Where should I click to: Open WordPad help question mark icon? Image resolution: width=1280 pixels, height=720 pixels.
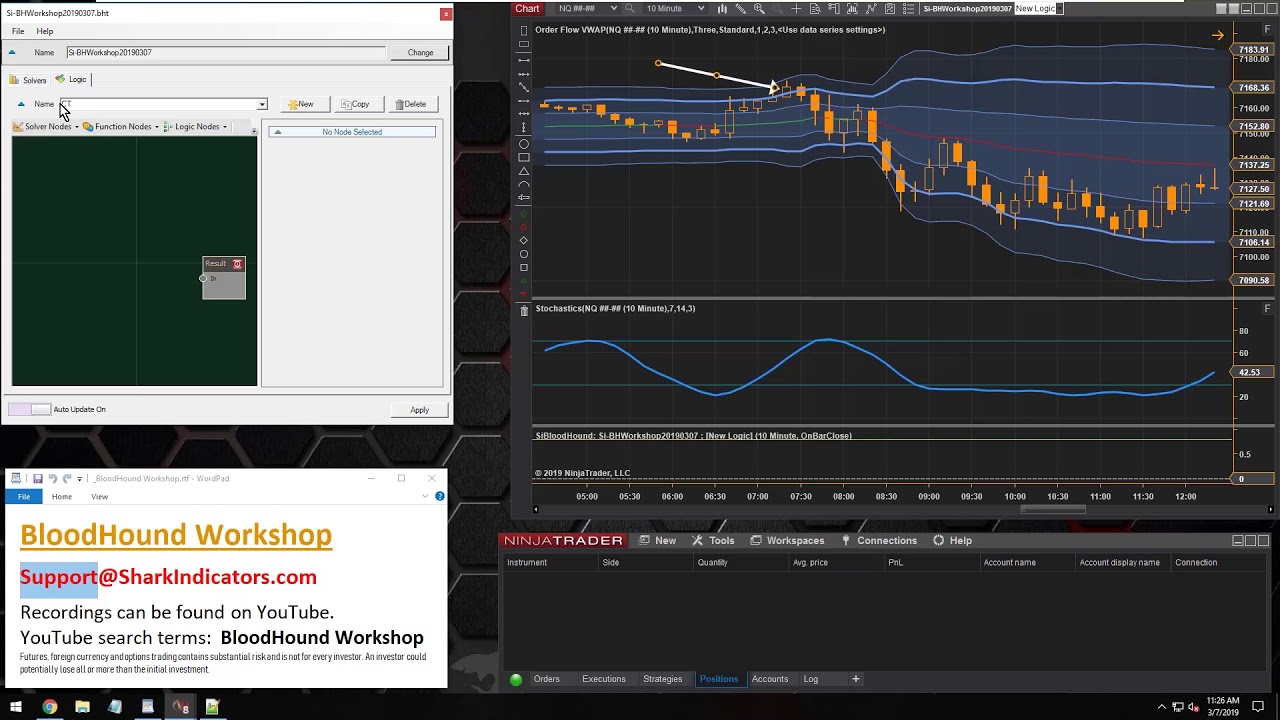(x=439, y=496)
